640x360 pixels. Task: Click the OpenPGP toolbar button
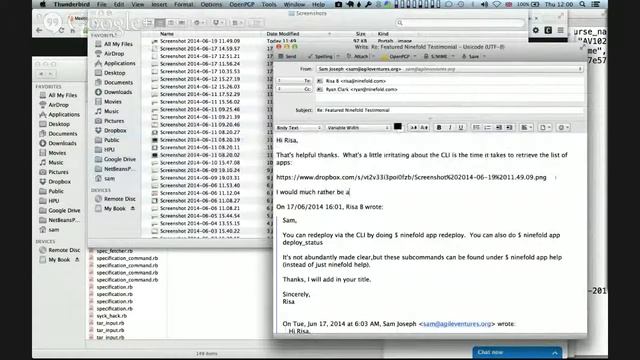coord(396,56)
